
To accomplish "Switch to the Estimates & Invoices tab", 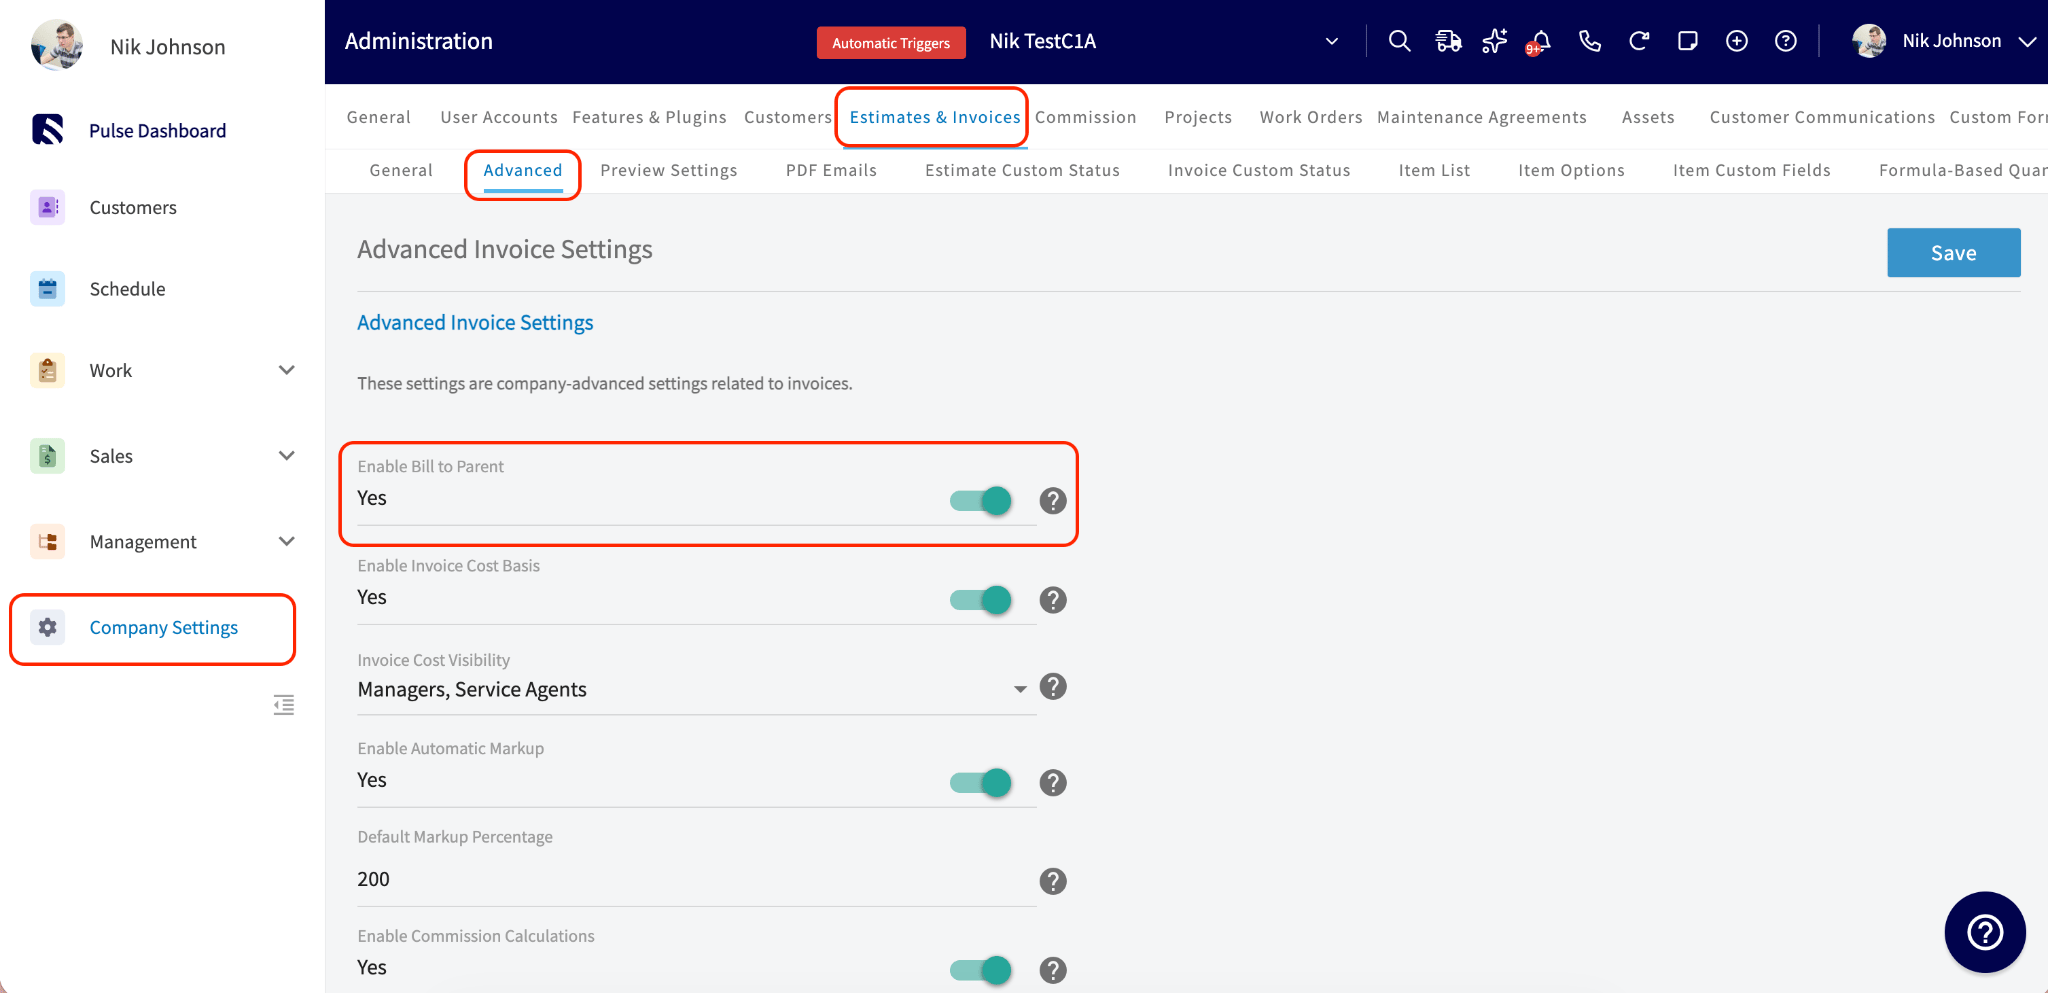I will coord(935,117).
